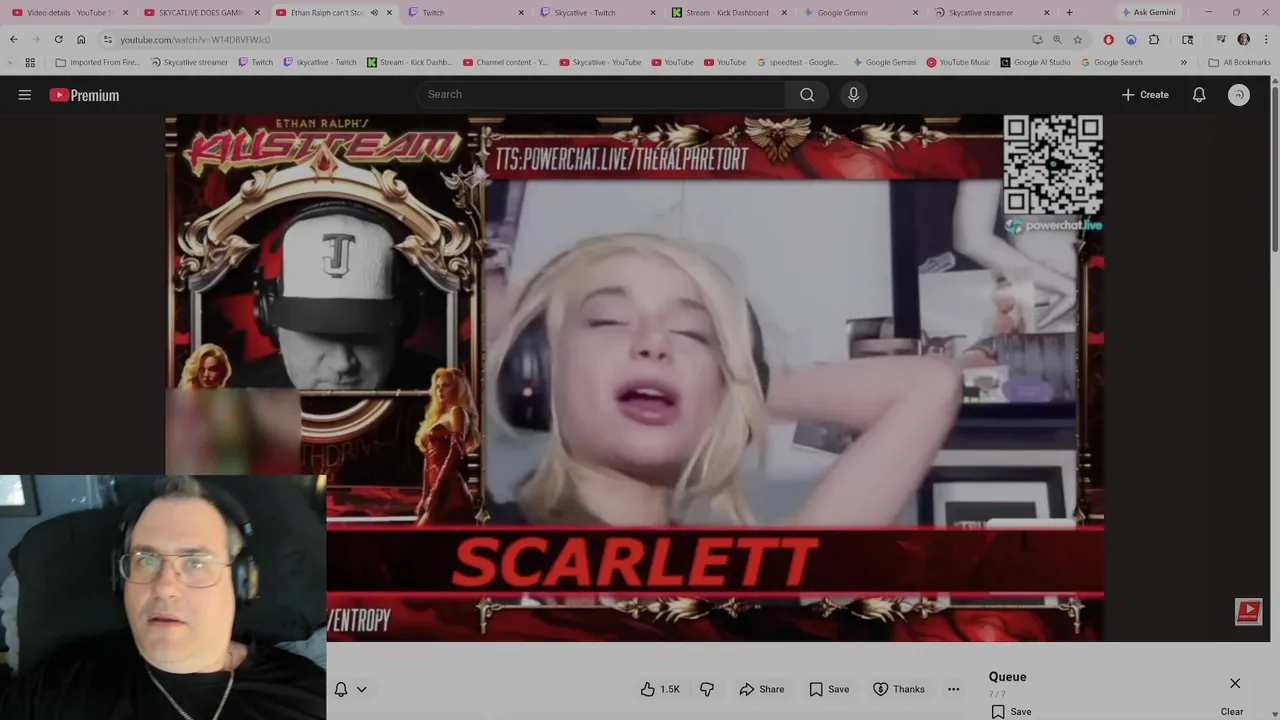View site information icon in address bar

(107, 39)
